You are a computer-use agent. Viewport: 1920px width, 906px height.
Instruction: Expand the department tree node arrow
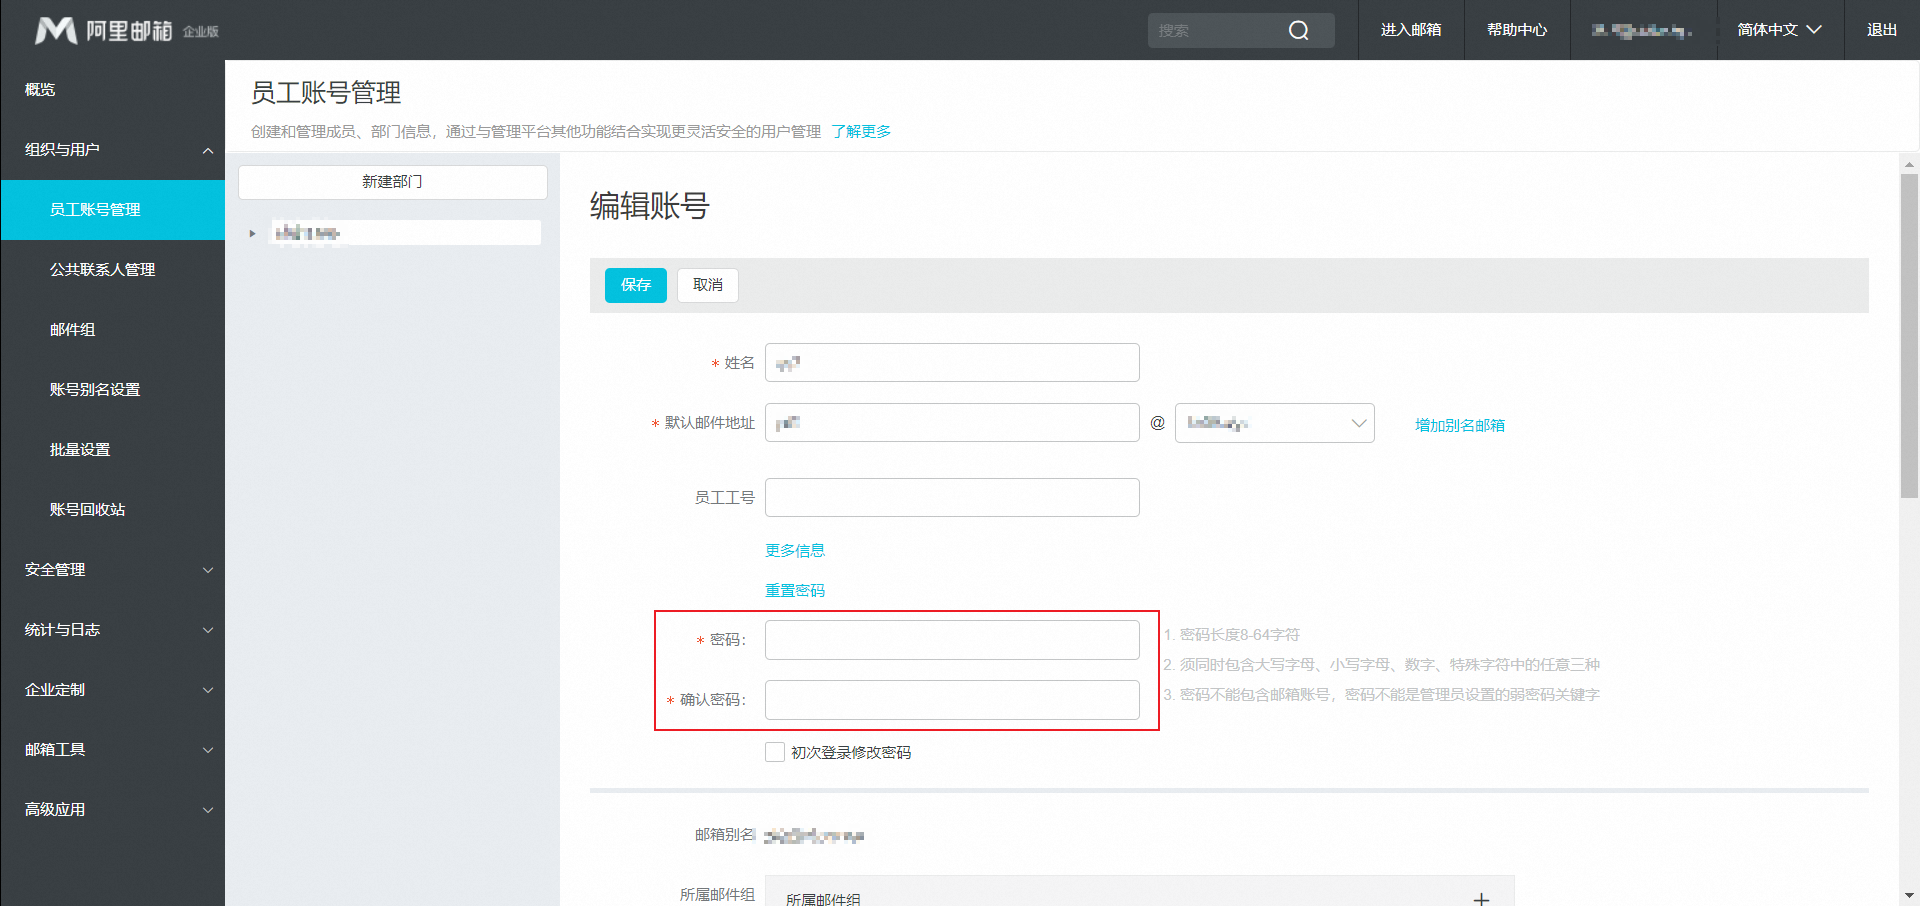(252, 233)
